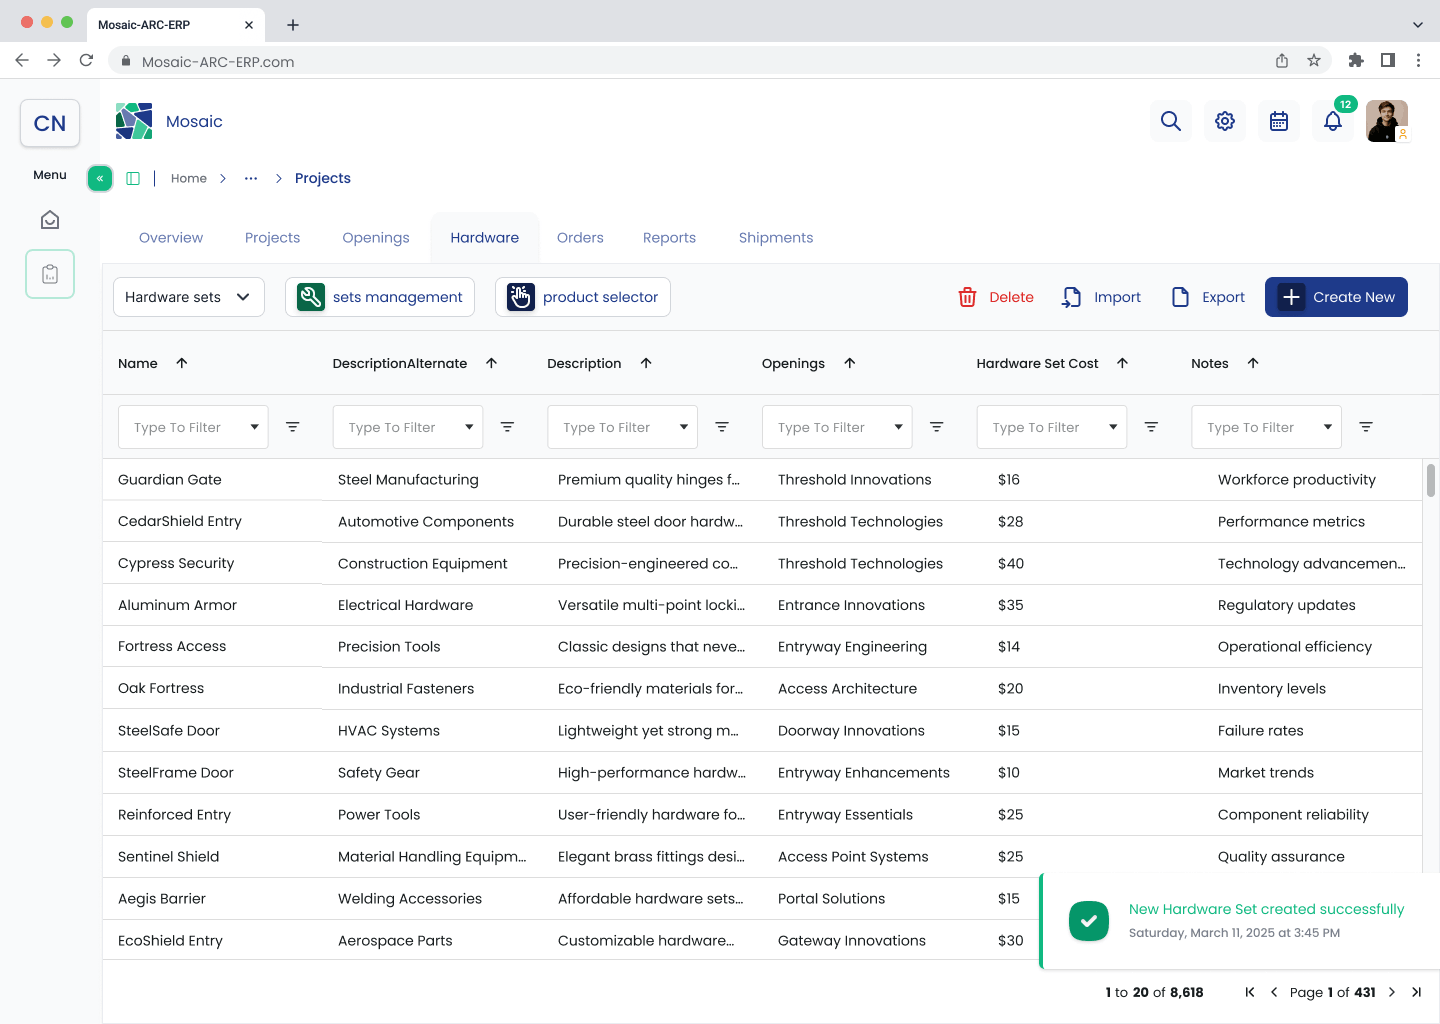Open user profile avatar

1387,121
